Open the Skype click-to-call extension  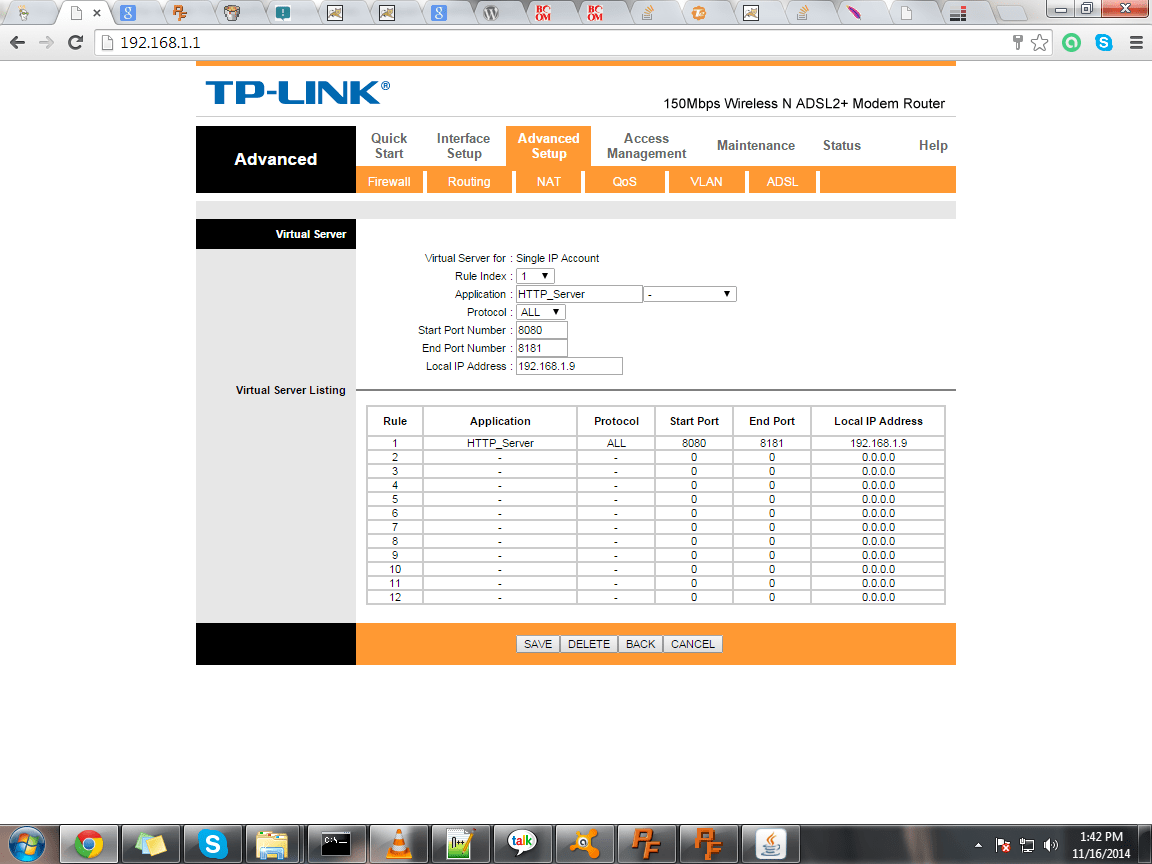tap(1103, 43)
